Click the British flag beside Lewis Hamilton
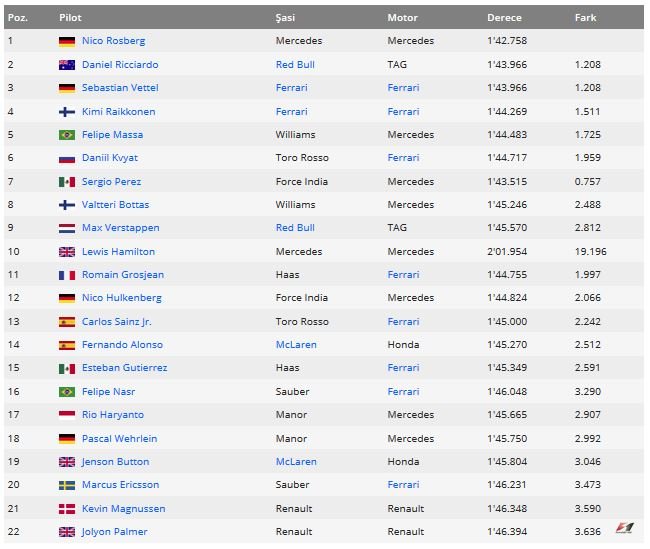This screenshot has width=650, height=549. 67,252
